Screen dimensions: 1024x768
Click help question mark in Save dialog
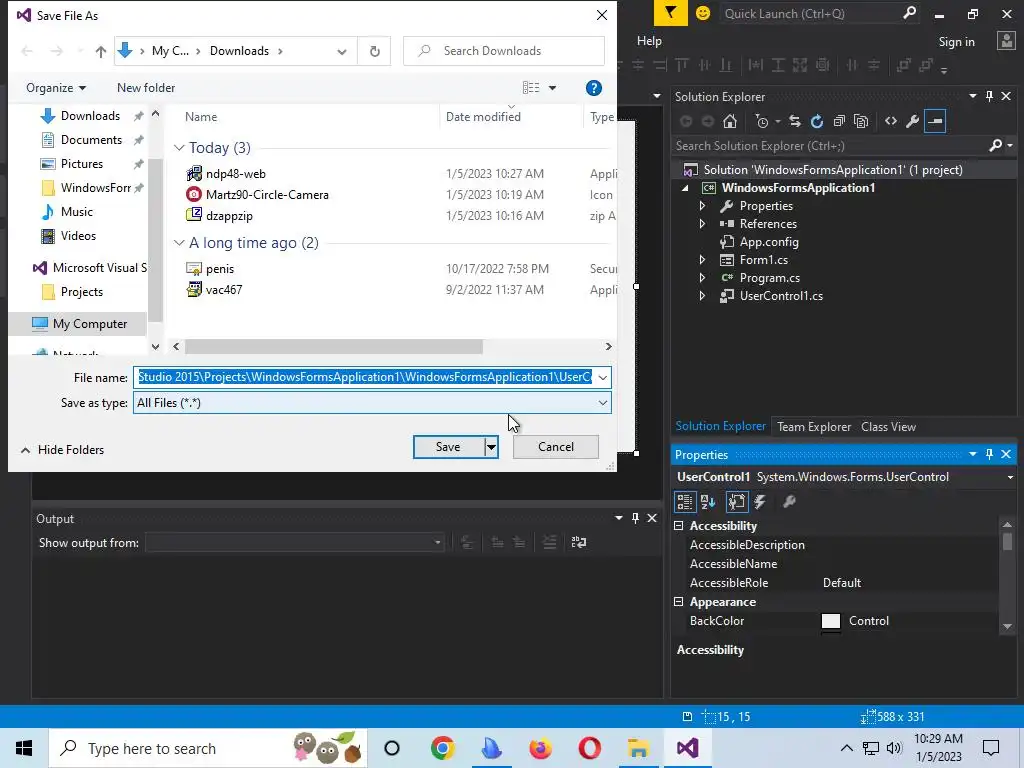tap(594, 88)
